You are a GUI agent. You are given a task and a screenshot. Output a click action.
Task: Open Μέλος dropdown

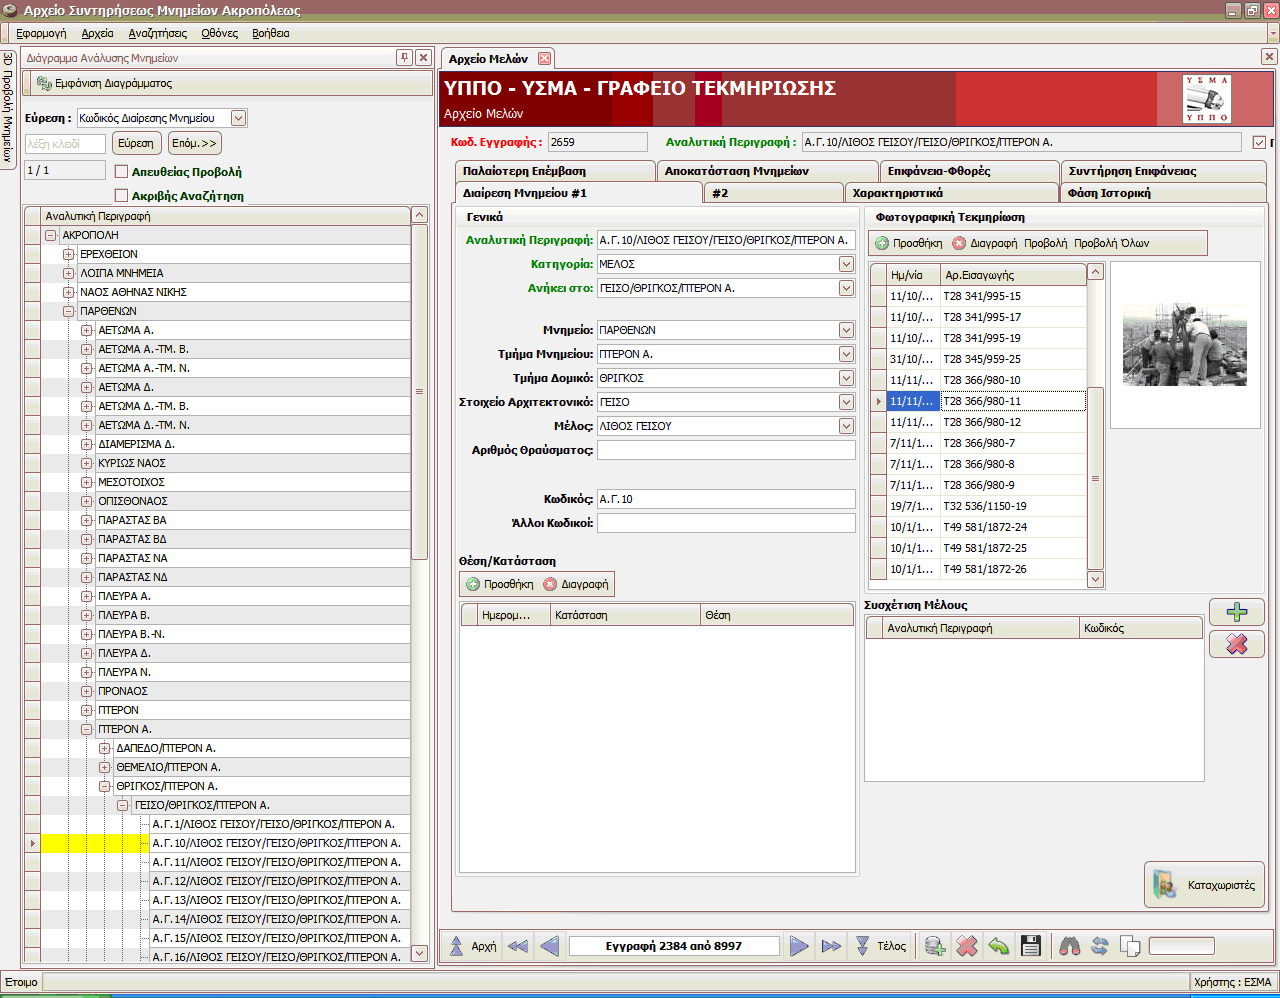click(x=846, y=426)
